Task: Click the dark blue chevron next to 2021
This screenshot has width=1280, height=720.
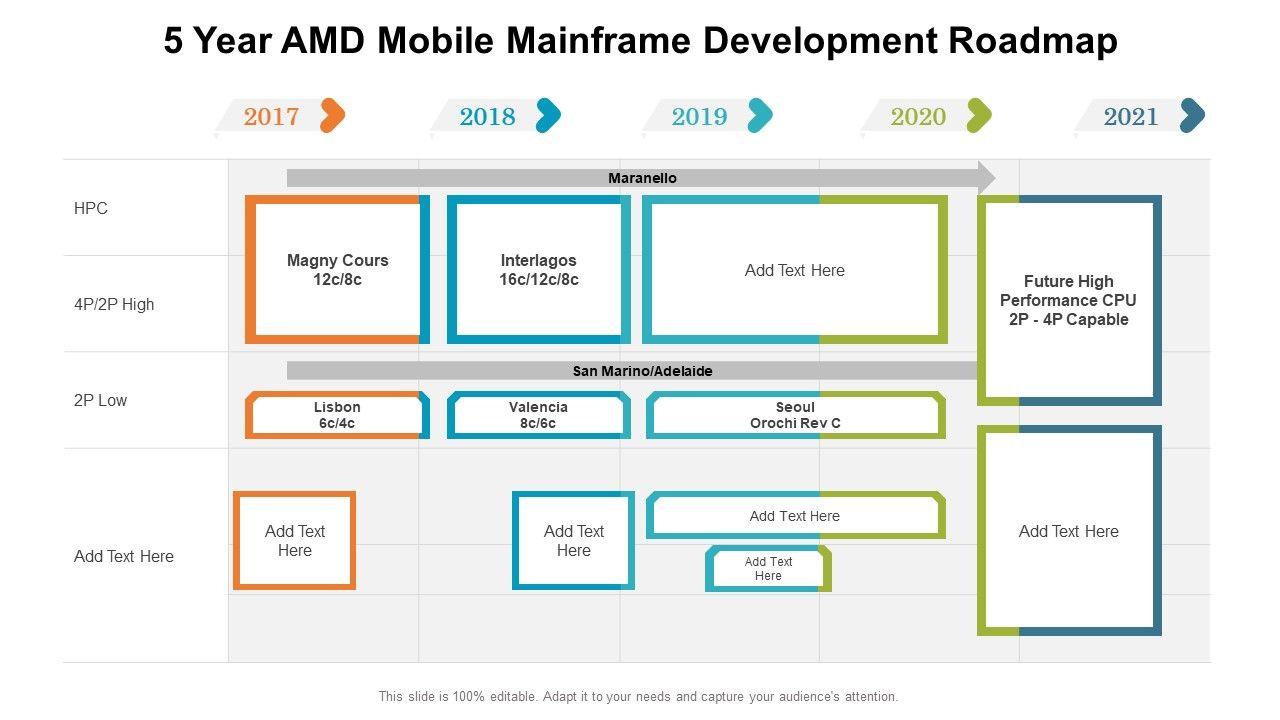Action: (1192, 116)
